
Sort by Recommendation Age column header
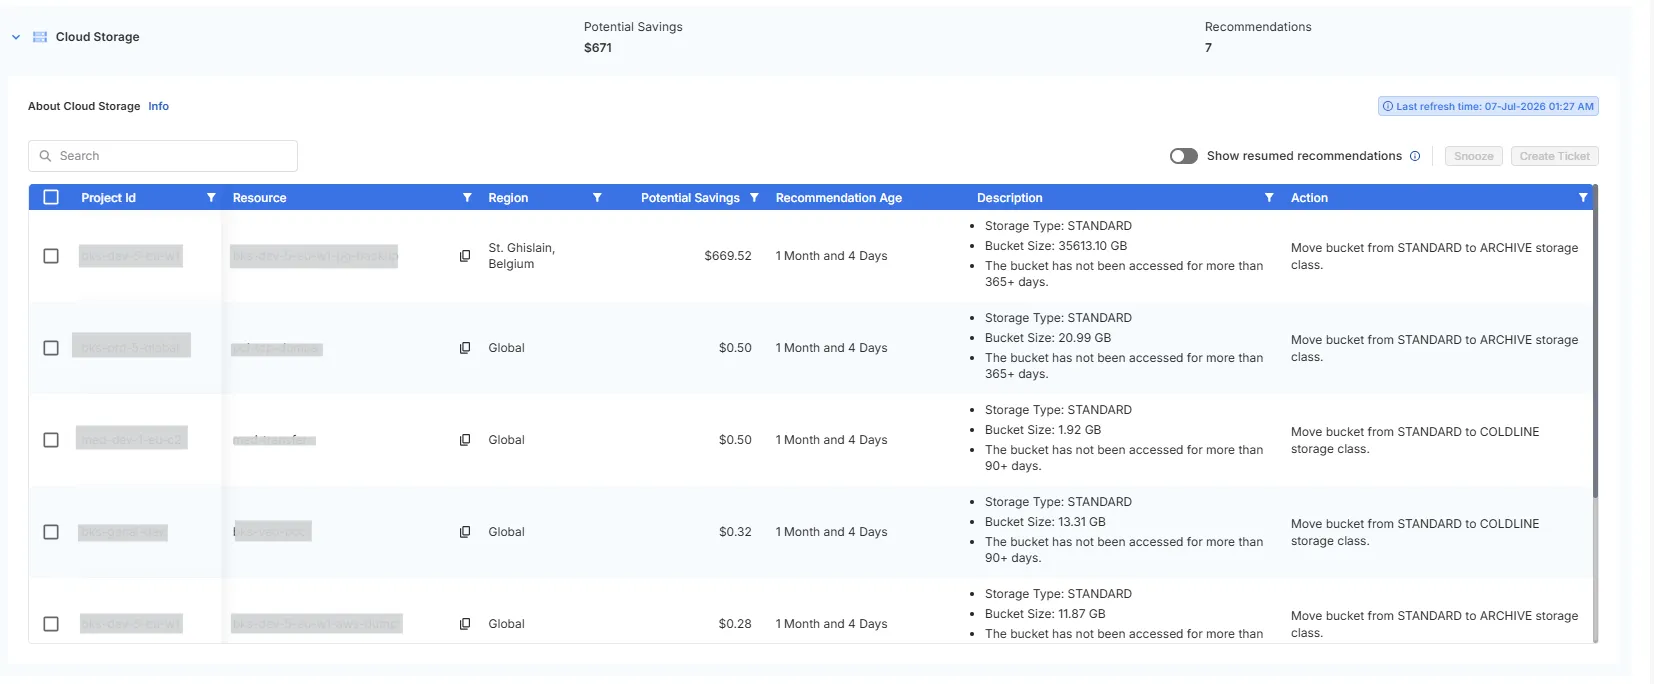(x=839, y=198)
